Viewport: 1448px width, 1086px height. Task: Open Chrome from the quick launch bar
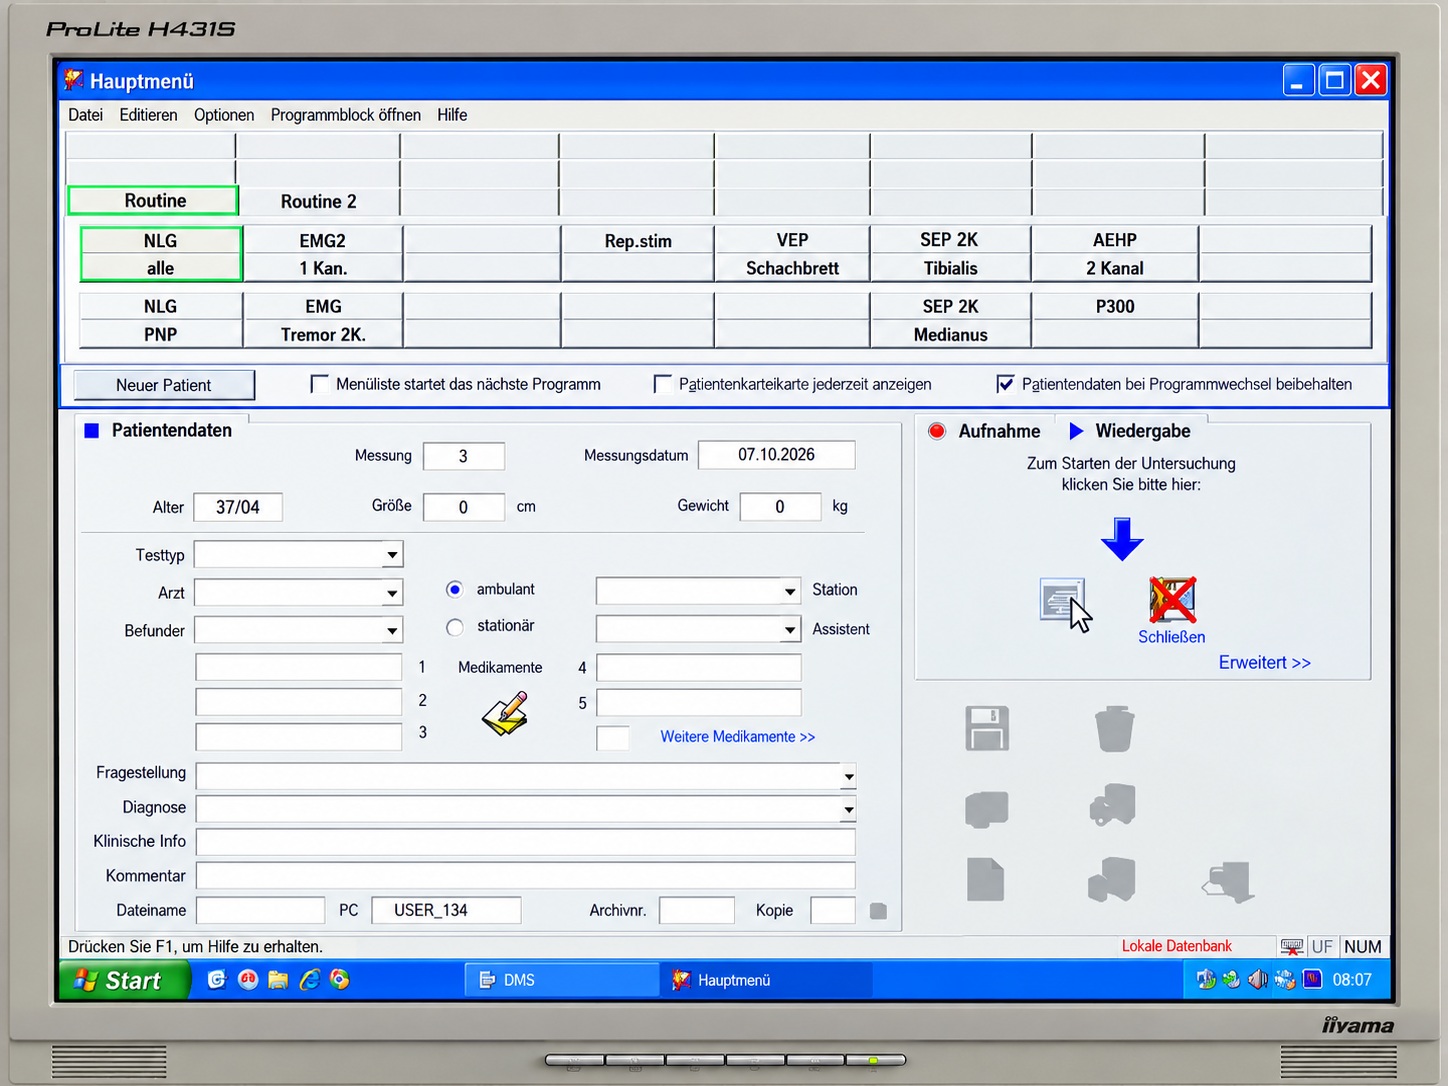[x=340, y=980]
